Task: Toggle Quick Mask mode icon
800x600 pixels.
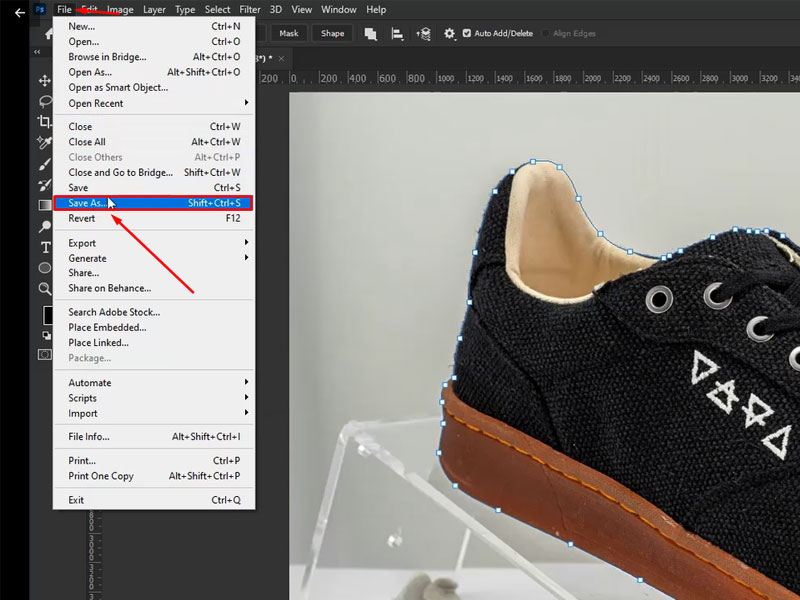Action: [45, 354]
